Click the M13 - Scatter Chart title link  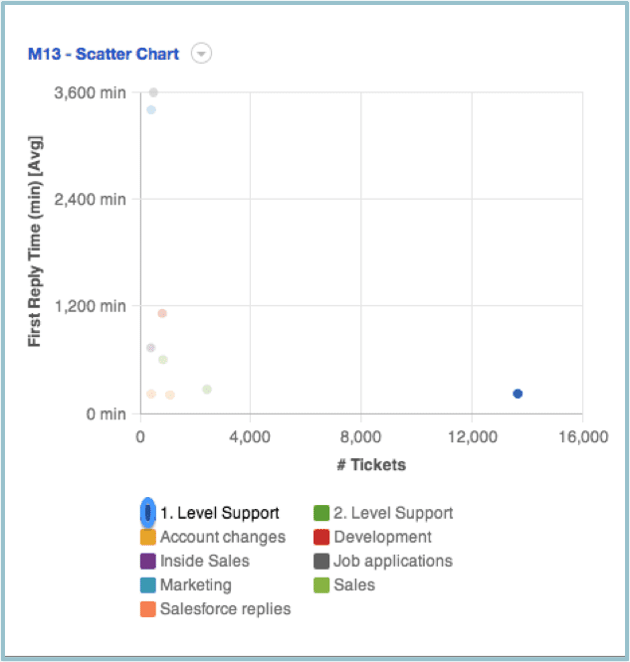(x=103, y=54)
